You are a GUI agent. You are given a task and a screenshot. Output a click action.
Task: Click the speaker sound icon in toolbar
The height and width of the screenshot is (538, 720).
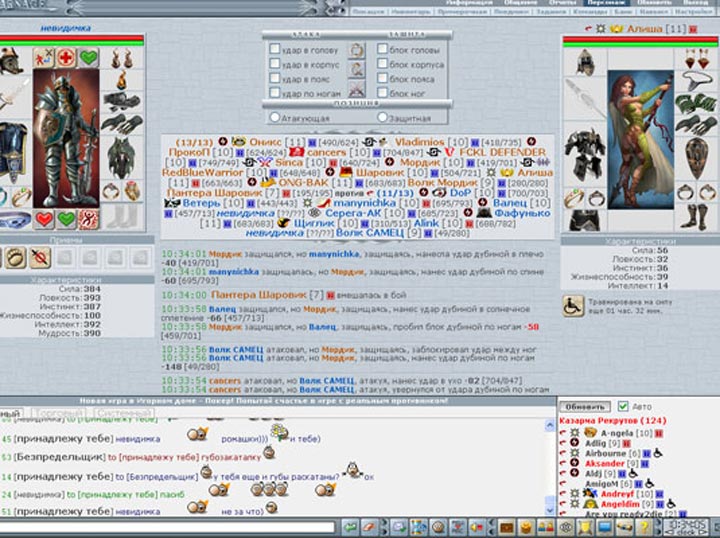(476, 528)
